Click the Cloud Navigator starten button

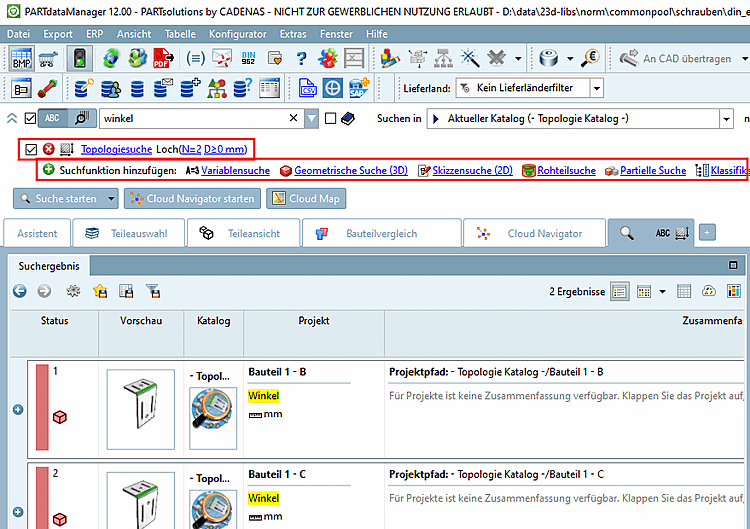192,198
